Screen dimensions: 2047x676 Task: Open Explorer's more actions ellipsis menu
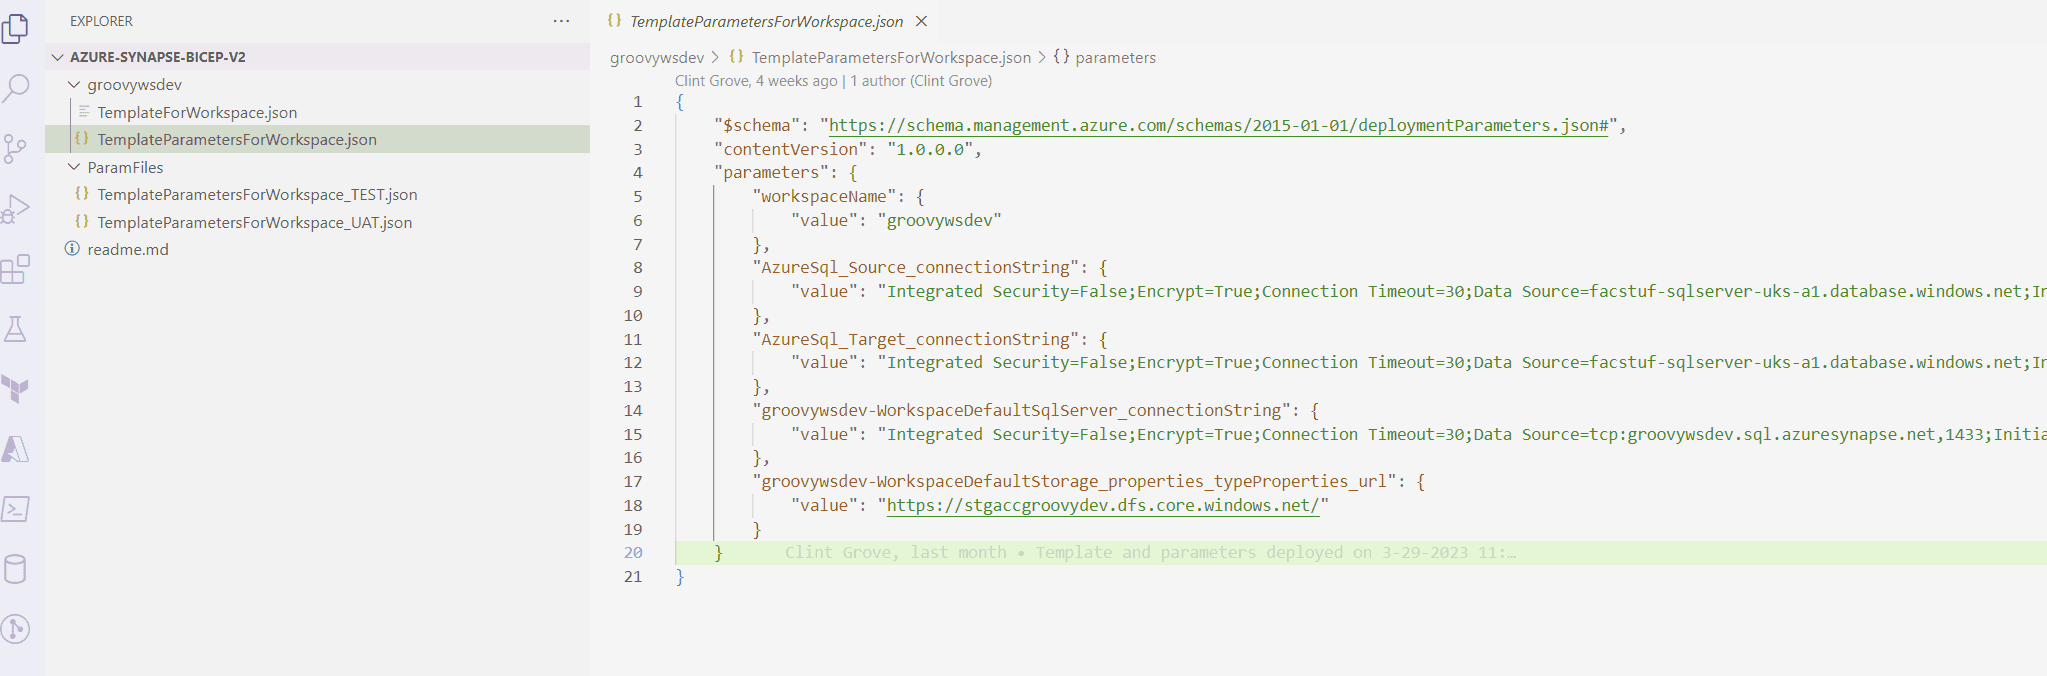coord(561,21)
